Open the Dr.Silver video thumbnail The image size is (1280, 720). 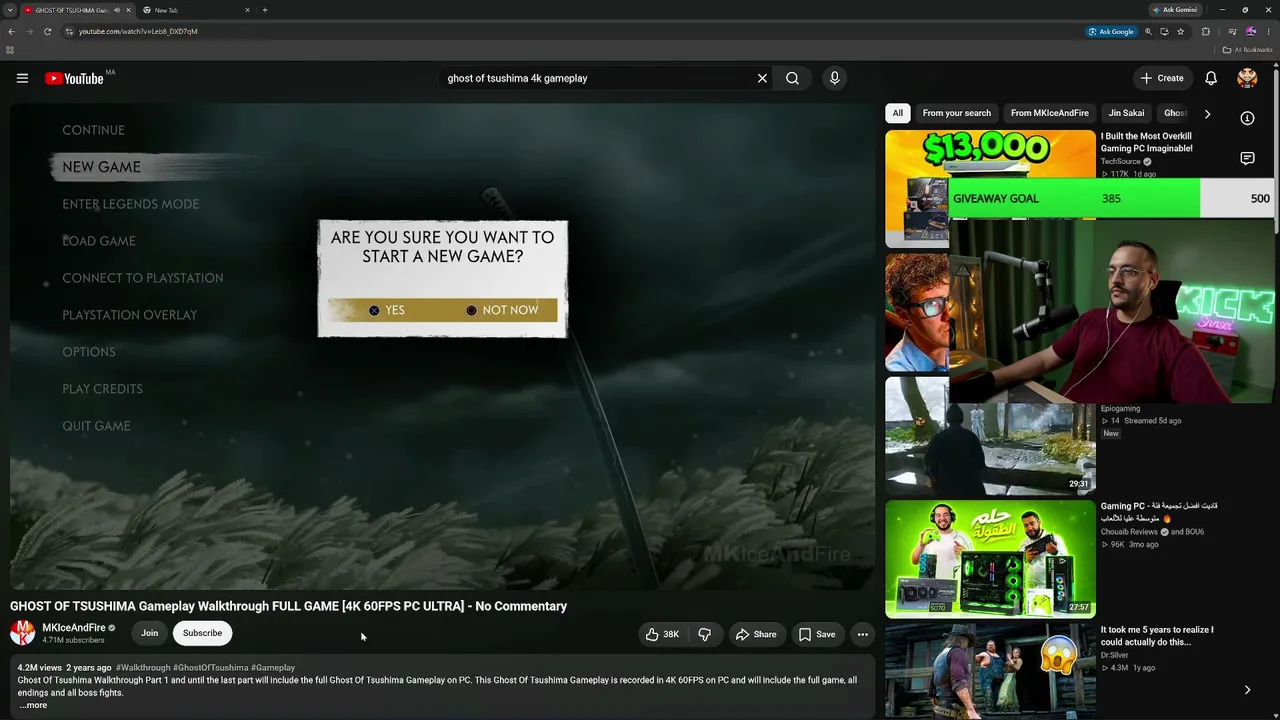pyautogui.click(x=990, y=670)
